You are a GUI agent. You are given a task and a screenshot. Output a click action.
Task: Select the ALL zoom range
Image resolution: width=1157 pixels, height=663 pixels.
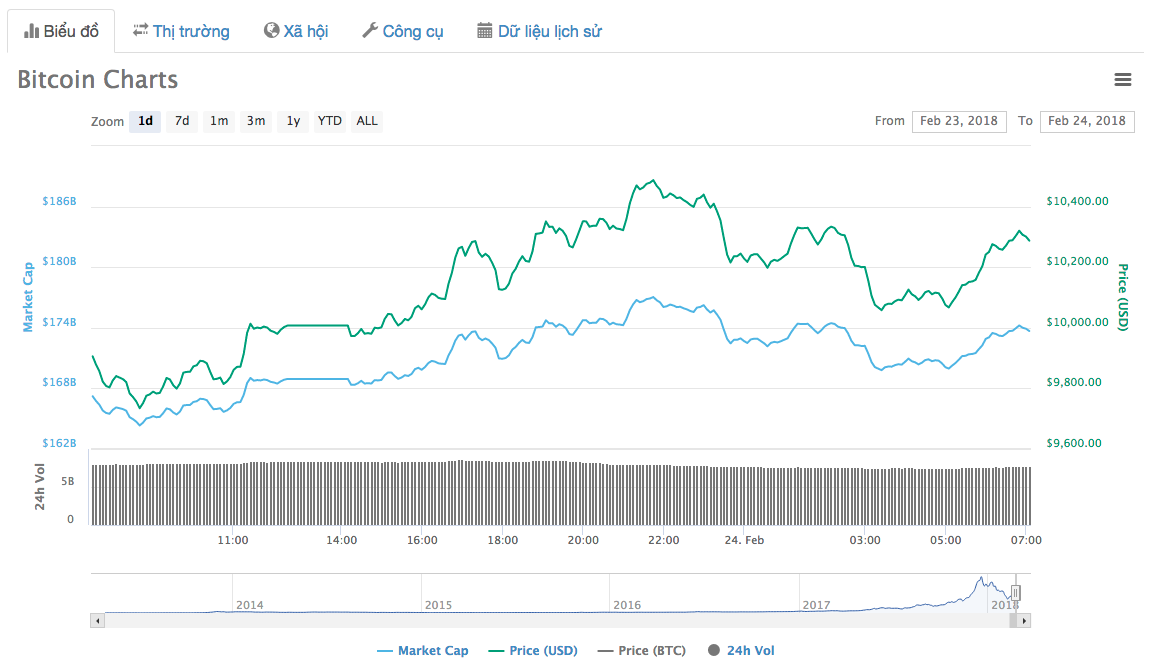tap(367, 121)
